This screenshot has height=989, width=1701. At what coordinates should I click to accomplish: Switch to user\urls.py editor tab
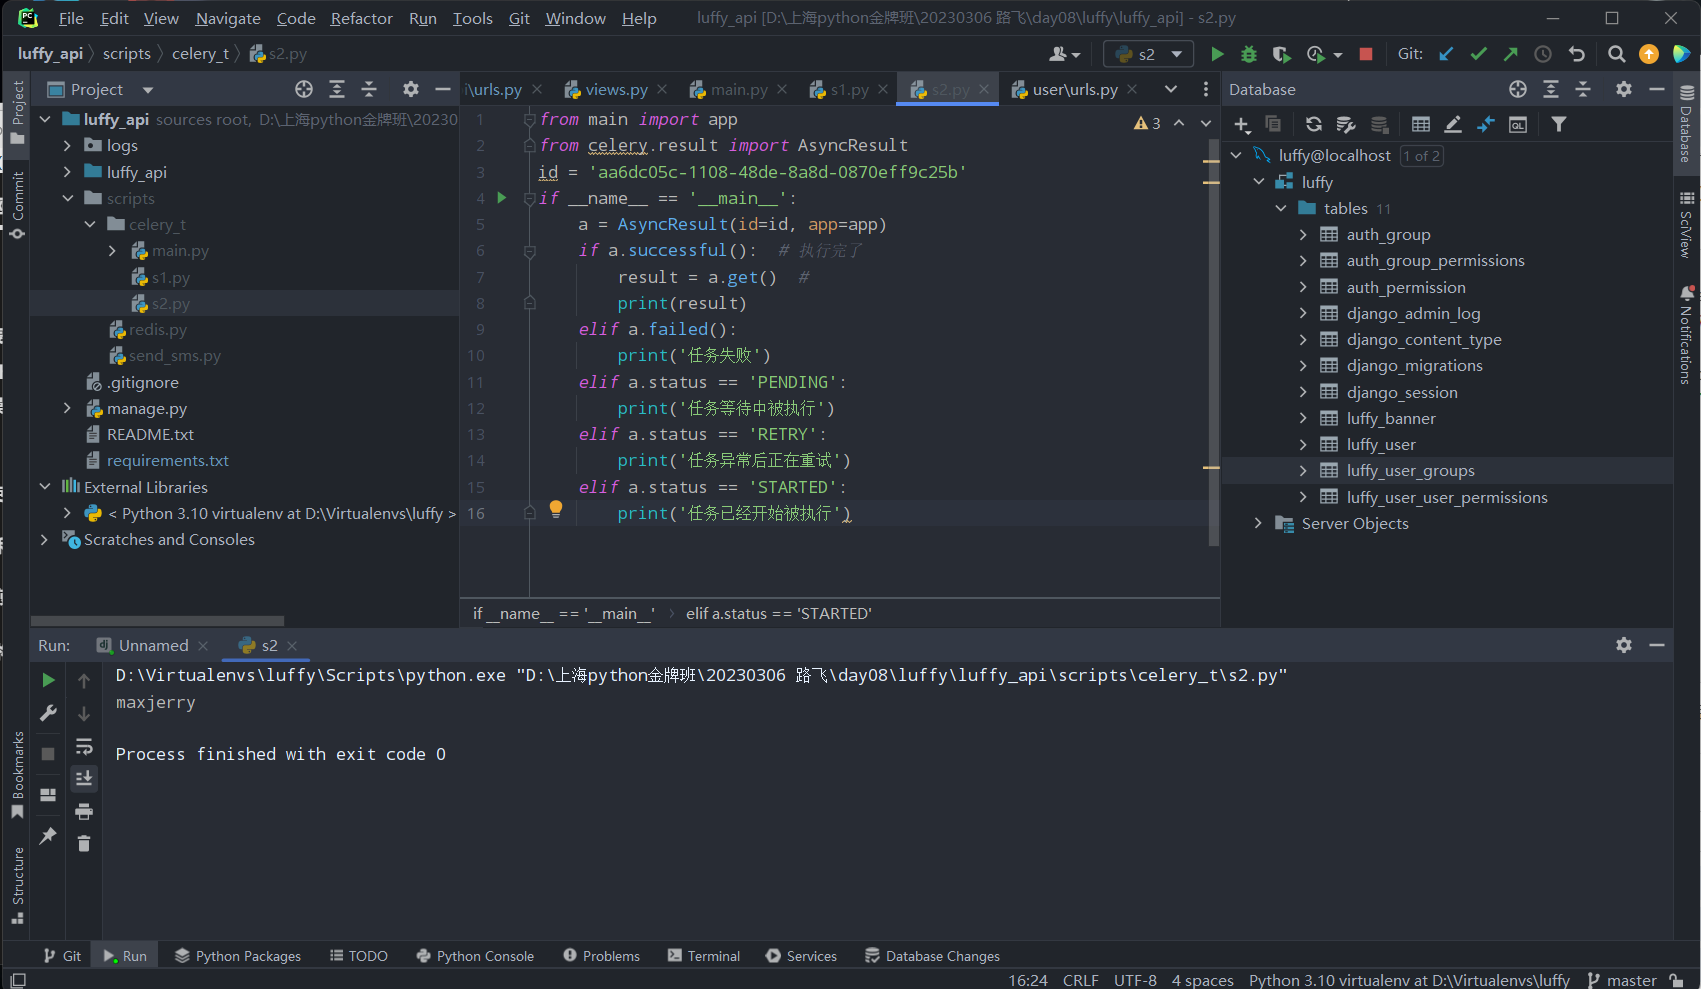pyautogui.click(x=1075, y=89)
